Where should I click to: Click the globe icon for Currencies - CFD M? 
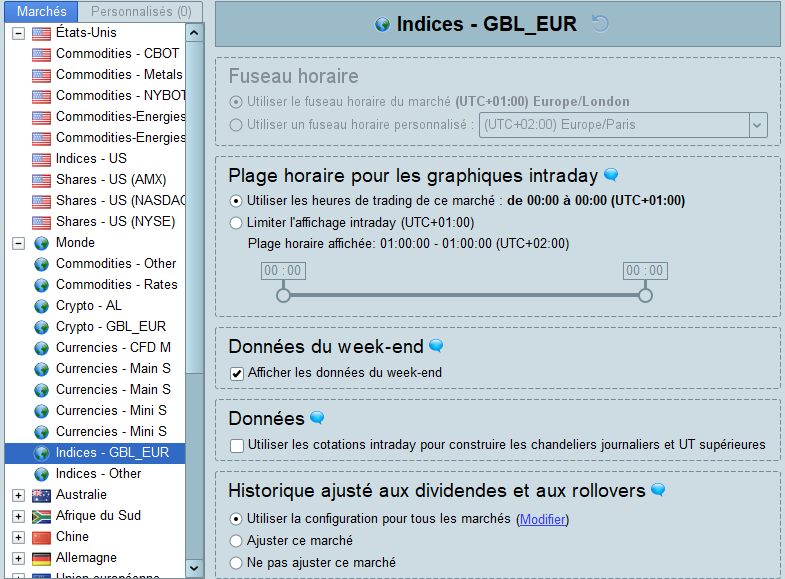pyautogui.click(x=41, y=348)
